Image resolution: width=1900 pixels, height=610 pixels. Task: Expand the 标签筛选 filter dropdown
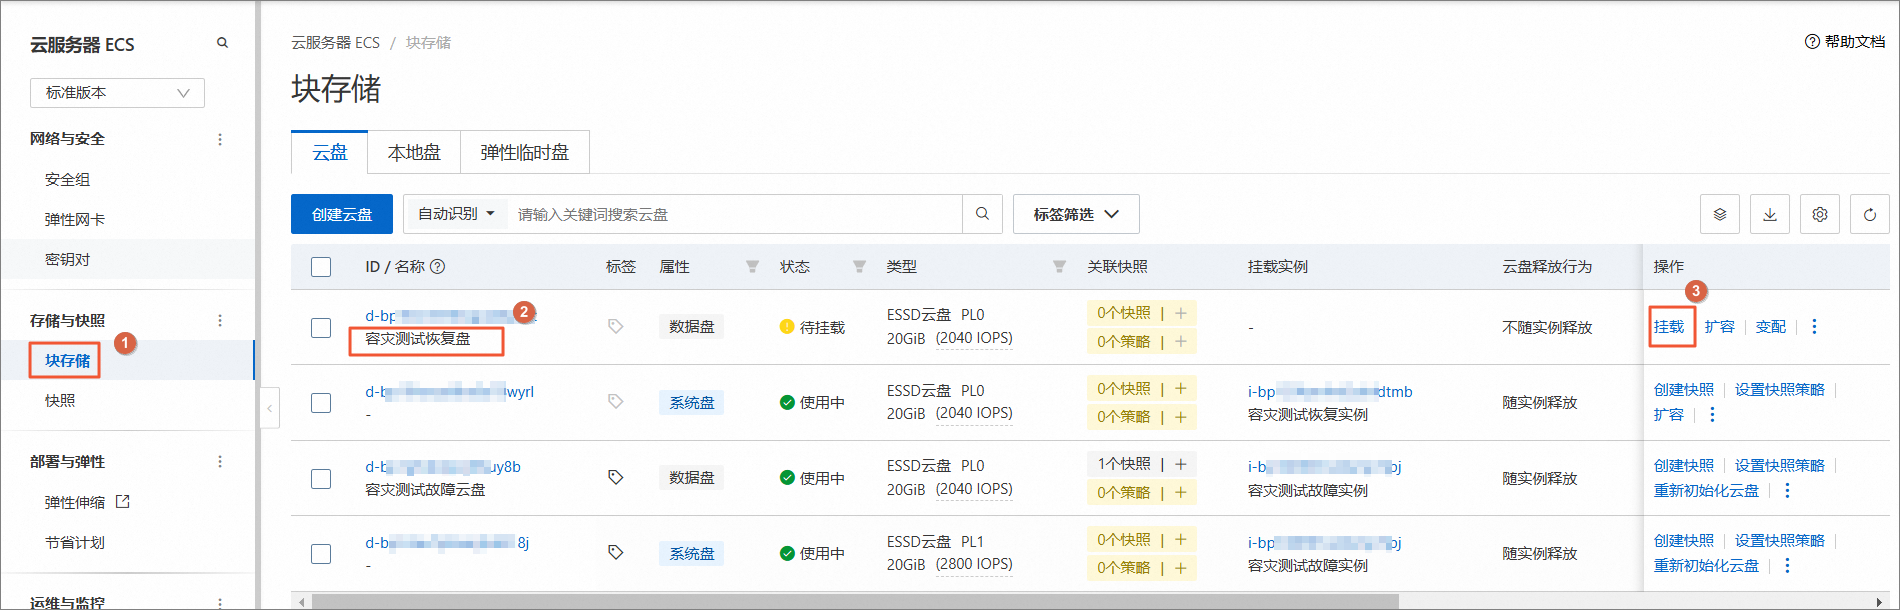click(1076, 214)
